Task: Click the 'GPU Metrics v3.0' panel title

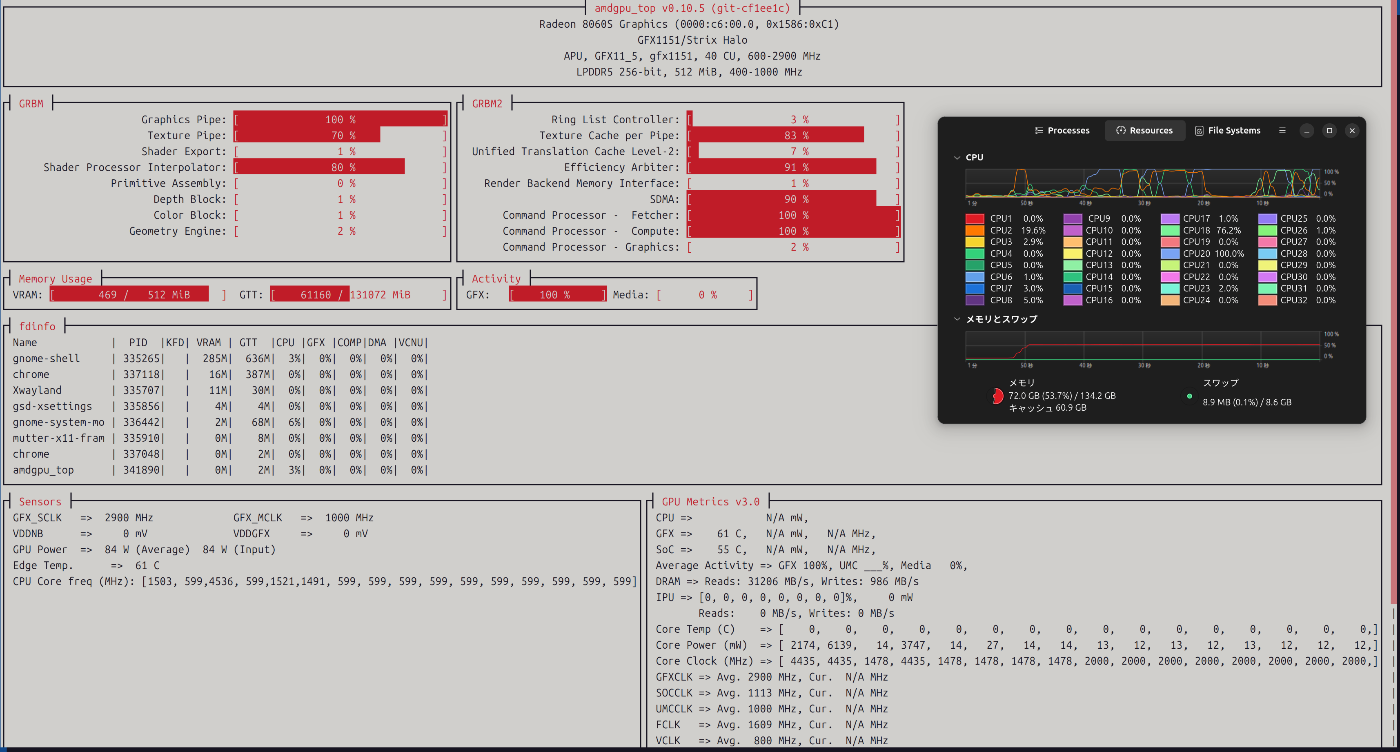Action: pyautogui.click(x=711, y=502)
